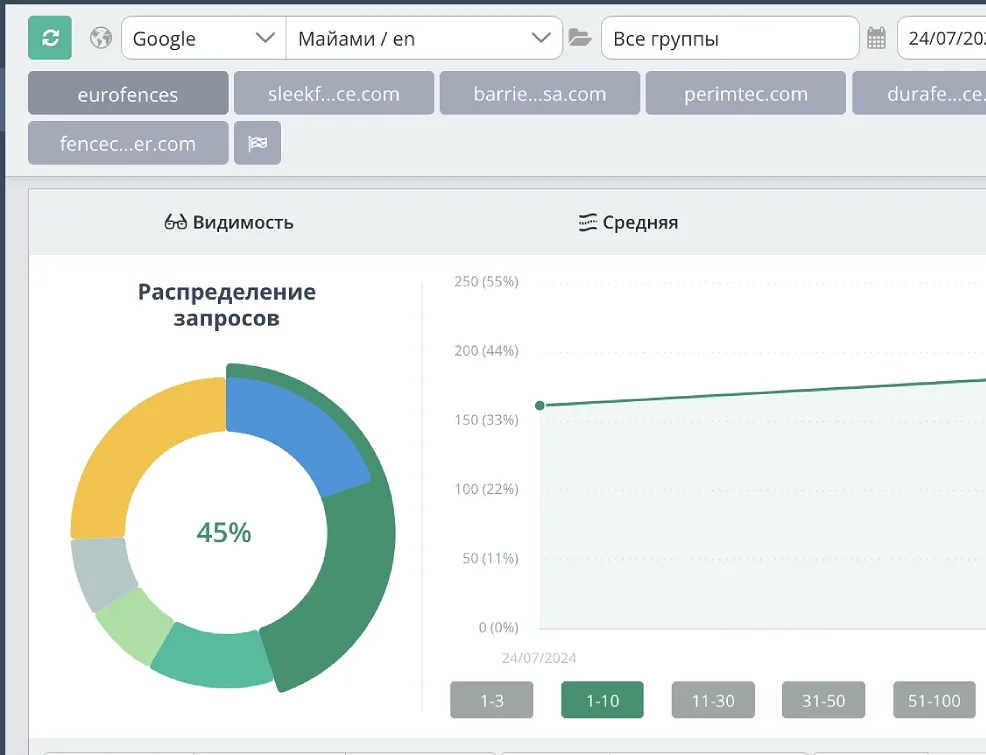
Task: Click the globe icon near search engine
Action: coord(100,38)
